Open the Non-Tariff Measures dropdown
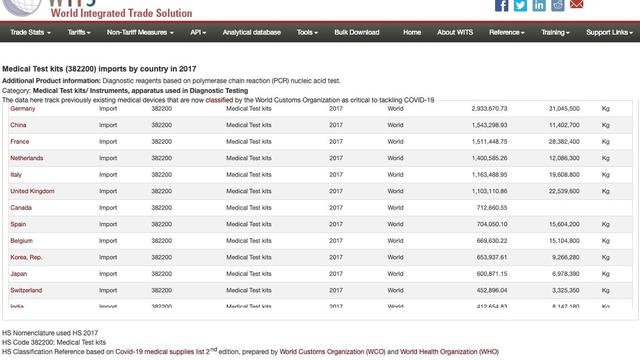The height and width of the screenshot is (360, 640). (140, 32)
